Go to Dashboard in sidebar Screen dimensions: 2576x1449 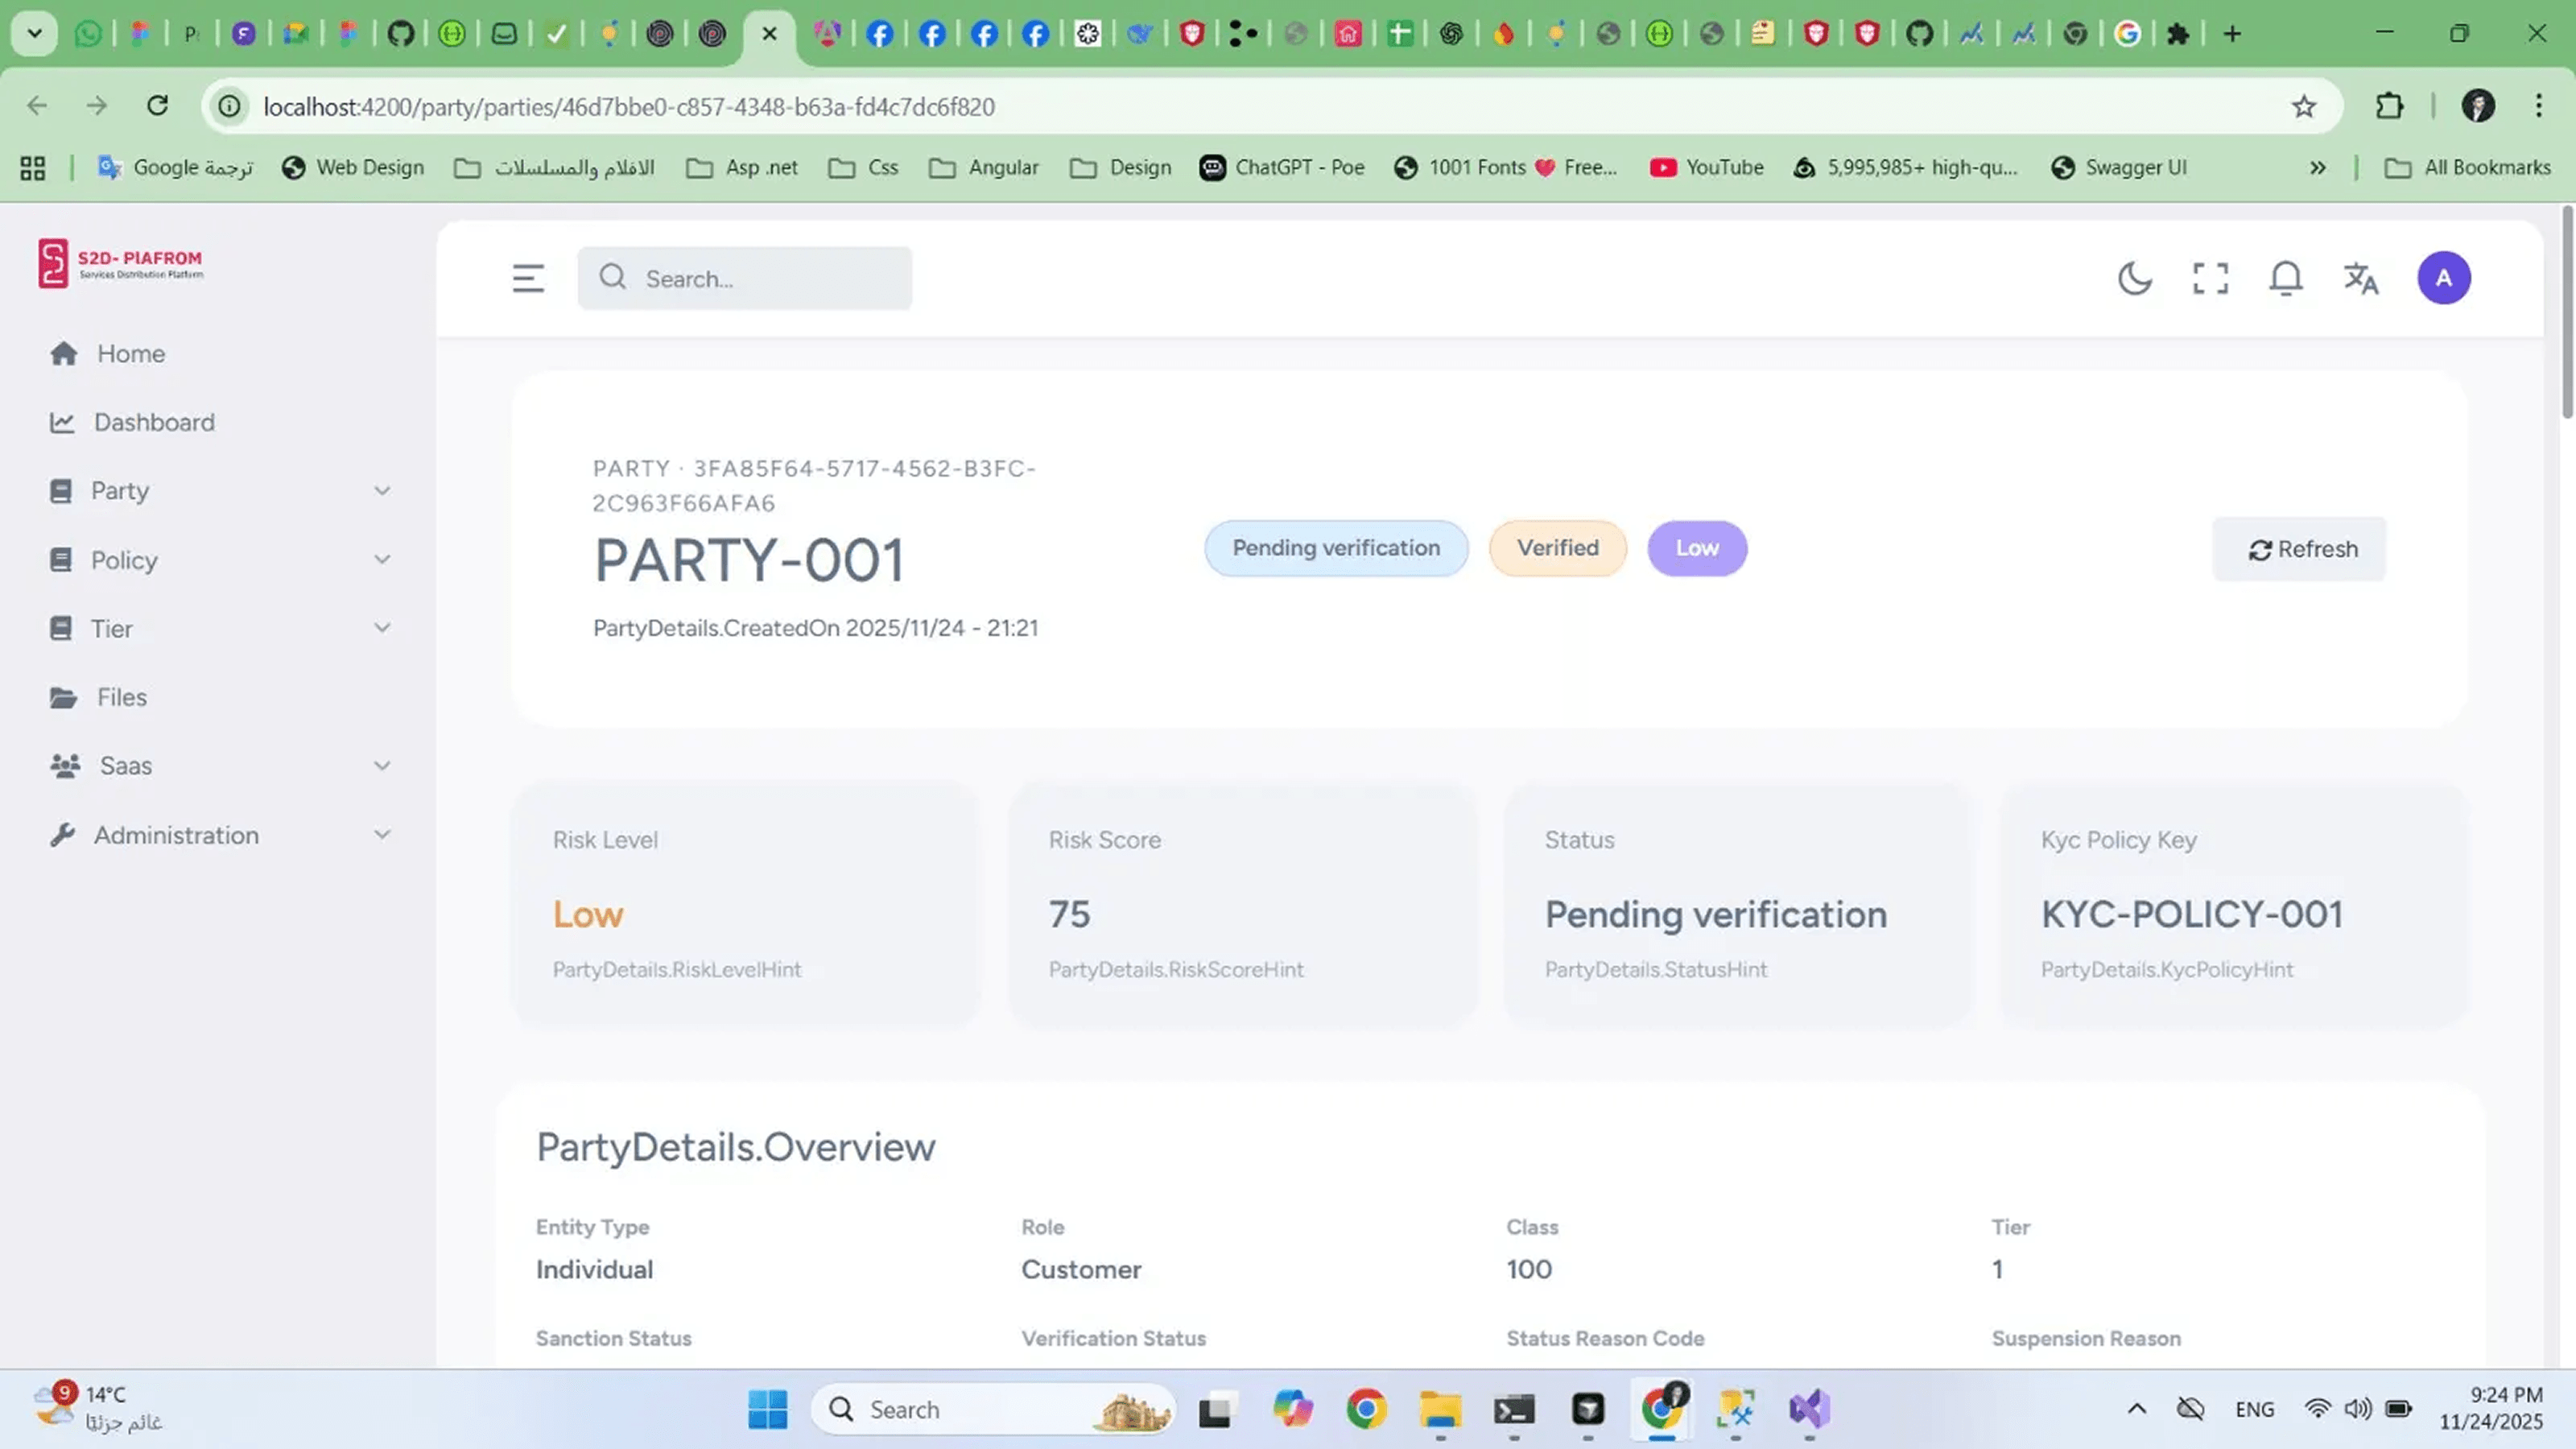coord(154,422)
